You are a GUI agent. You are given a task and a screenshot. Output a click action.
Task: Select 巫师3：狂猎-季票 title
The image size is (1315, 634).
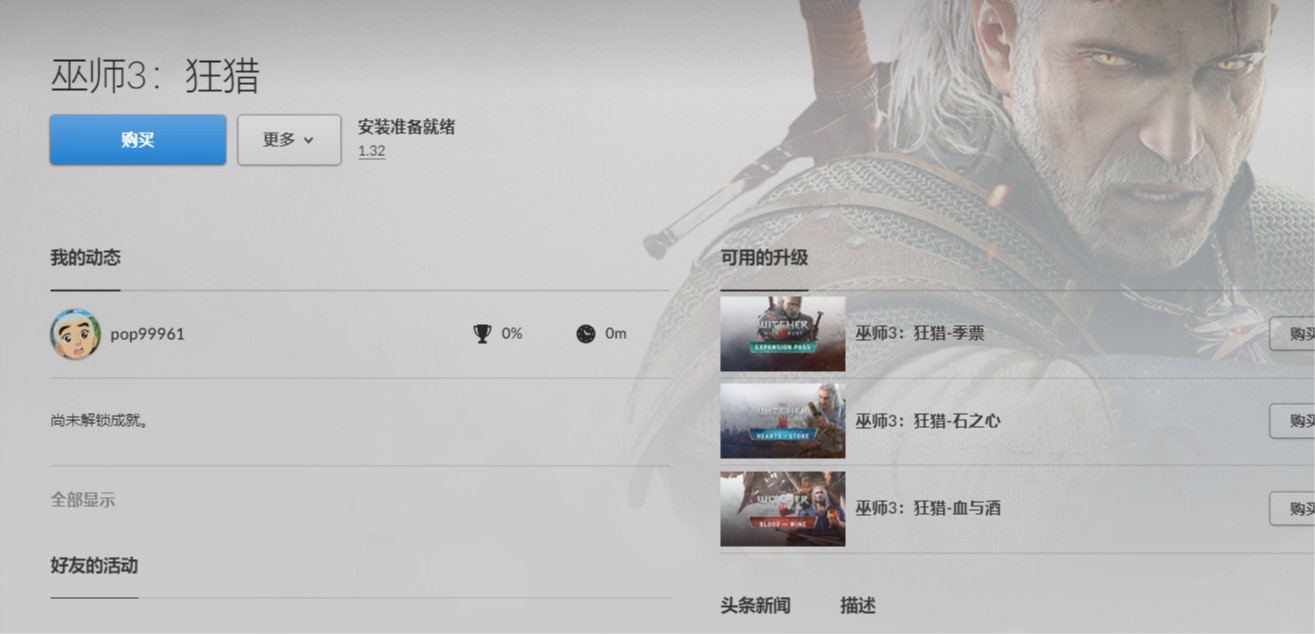pos(920,334)
